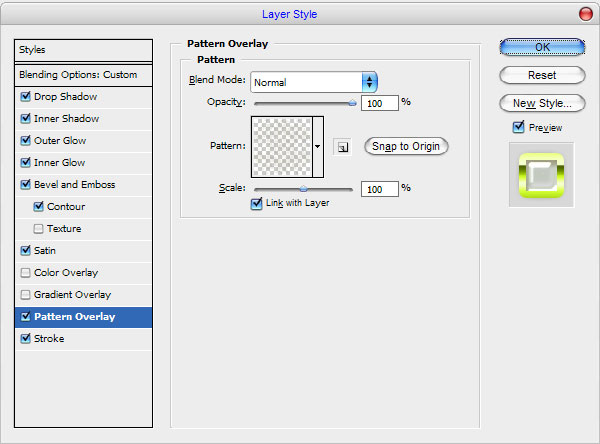
Task: Toggle the Link with Layer checkbox
Action: pyautogui.click(x=256, y=203)
